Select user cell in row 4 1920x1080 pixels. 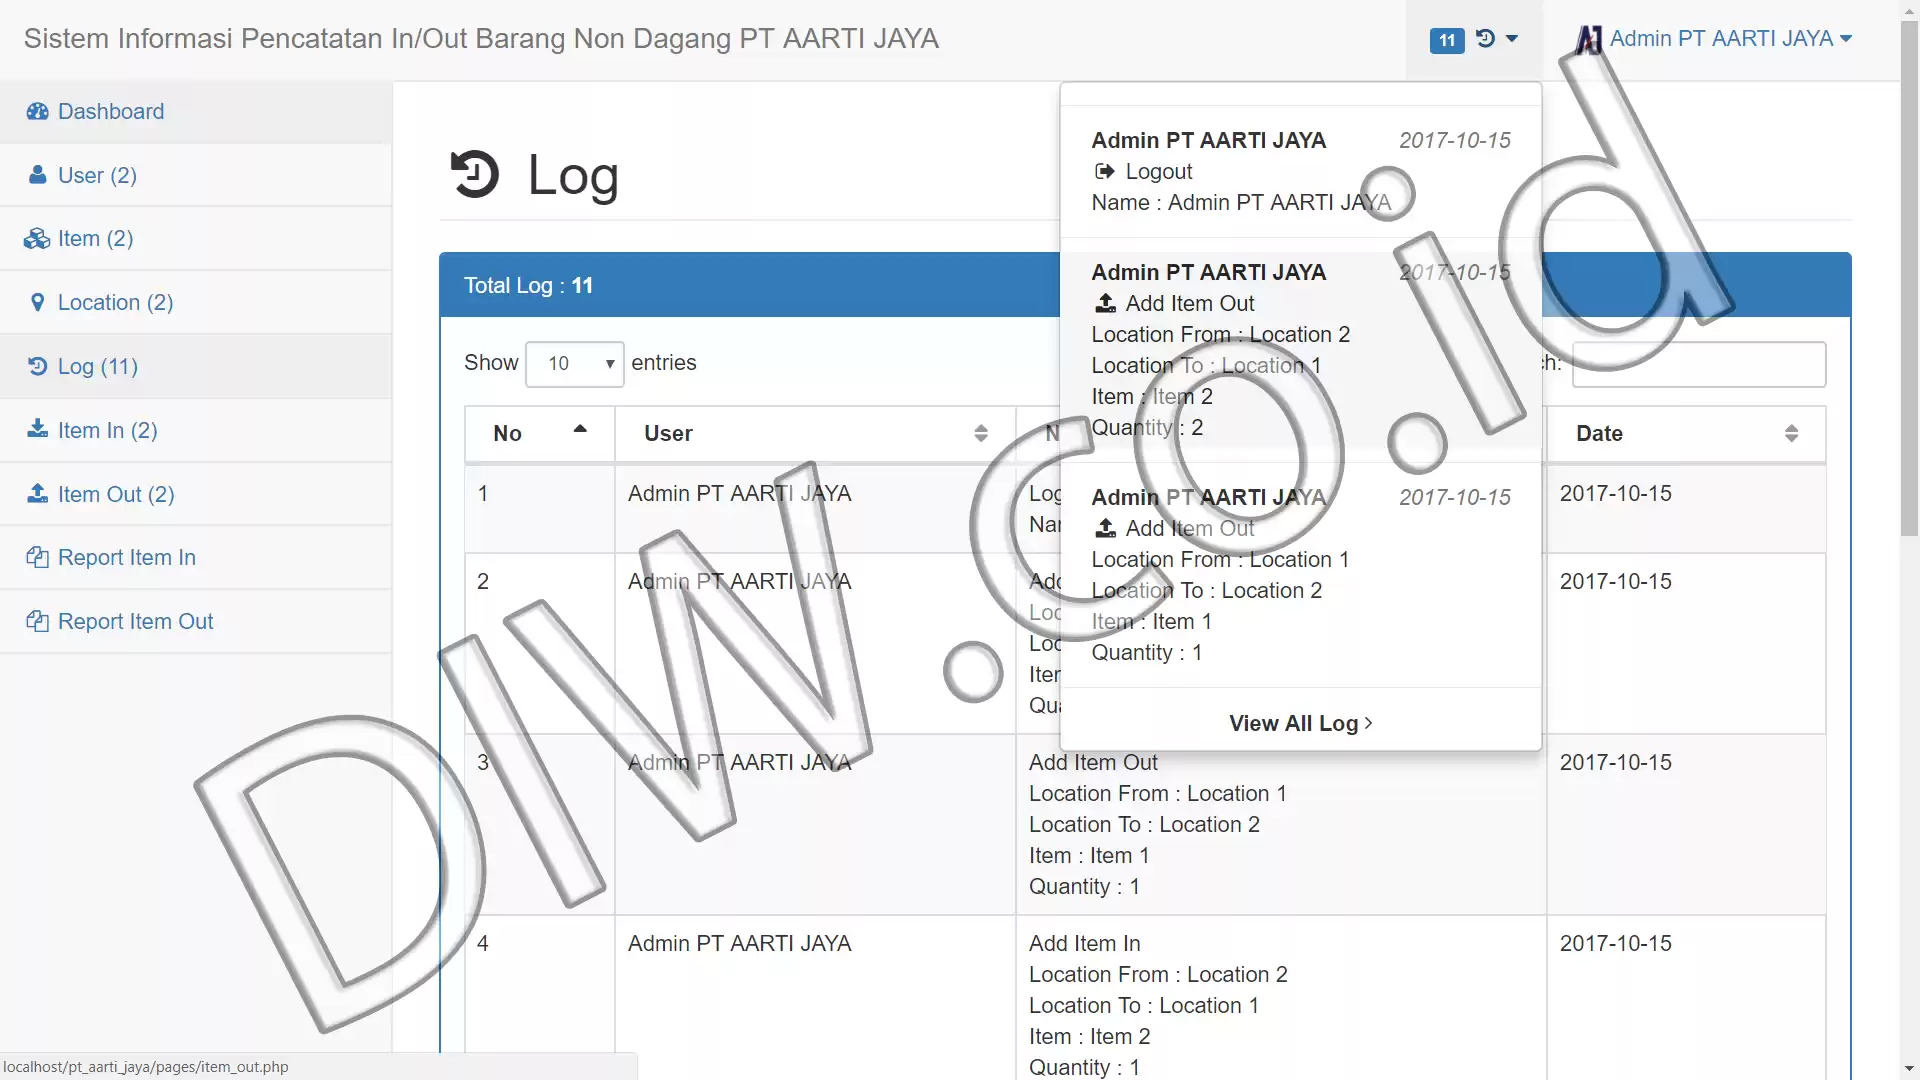(815, 1000)
